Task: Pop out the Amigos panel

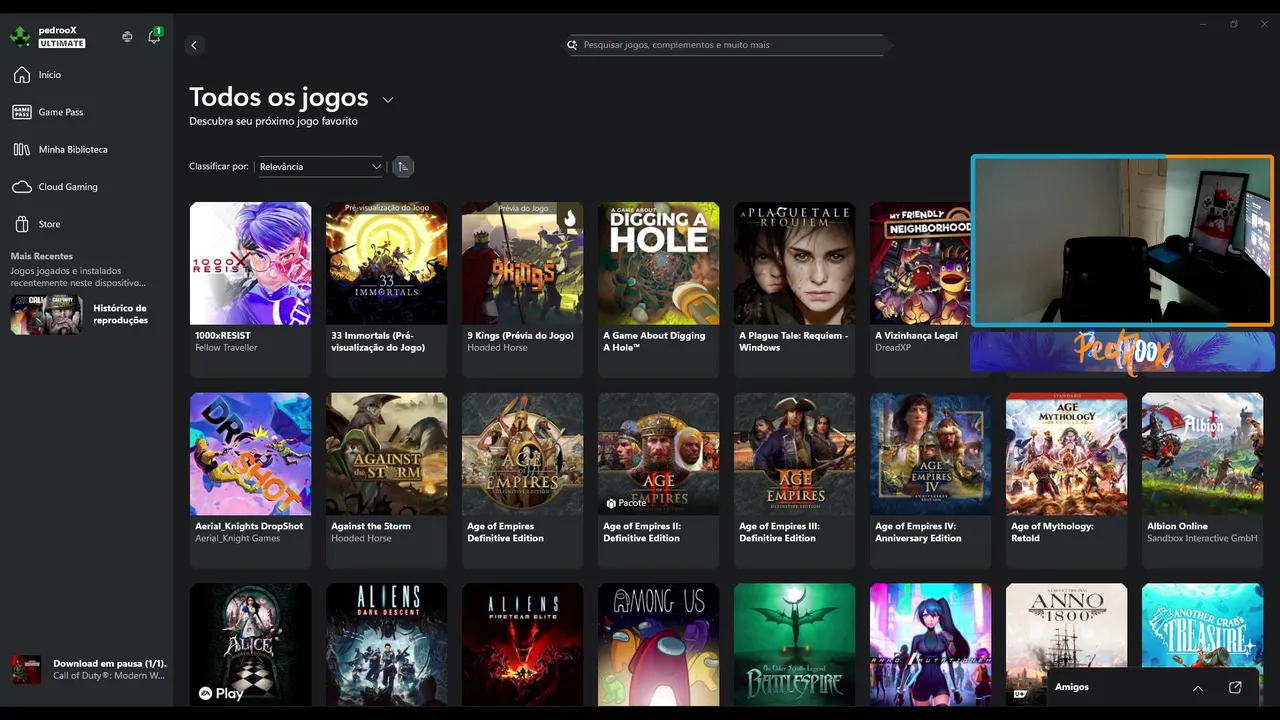Action: (x=1235, y=688)
